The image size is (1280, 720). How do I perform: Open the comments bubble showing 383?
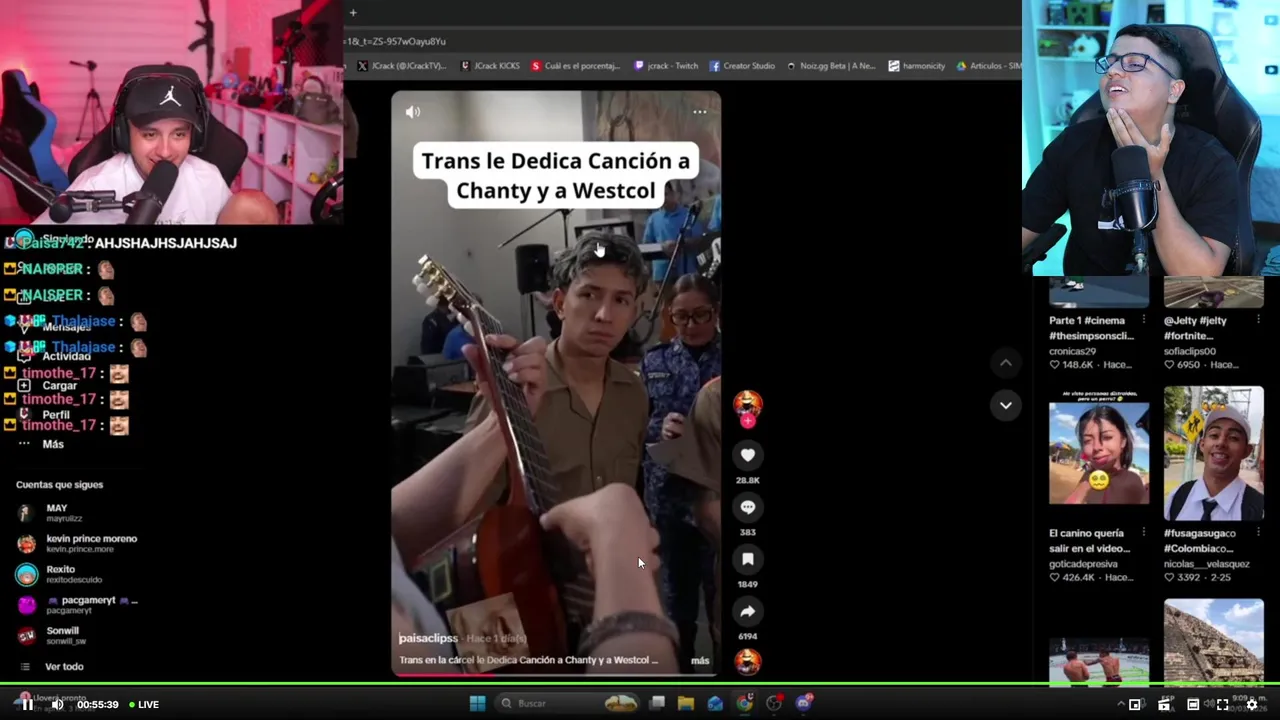coord(748,507)
